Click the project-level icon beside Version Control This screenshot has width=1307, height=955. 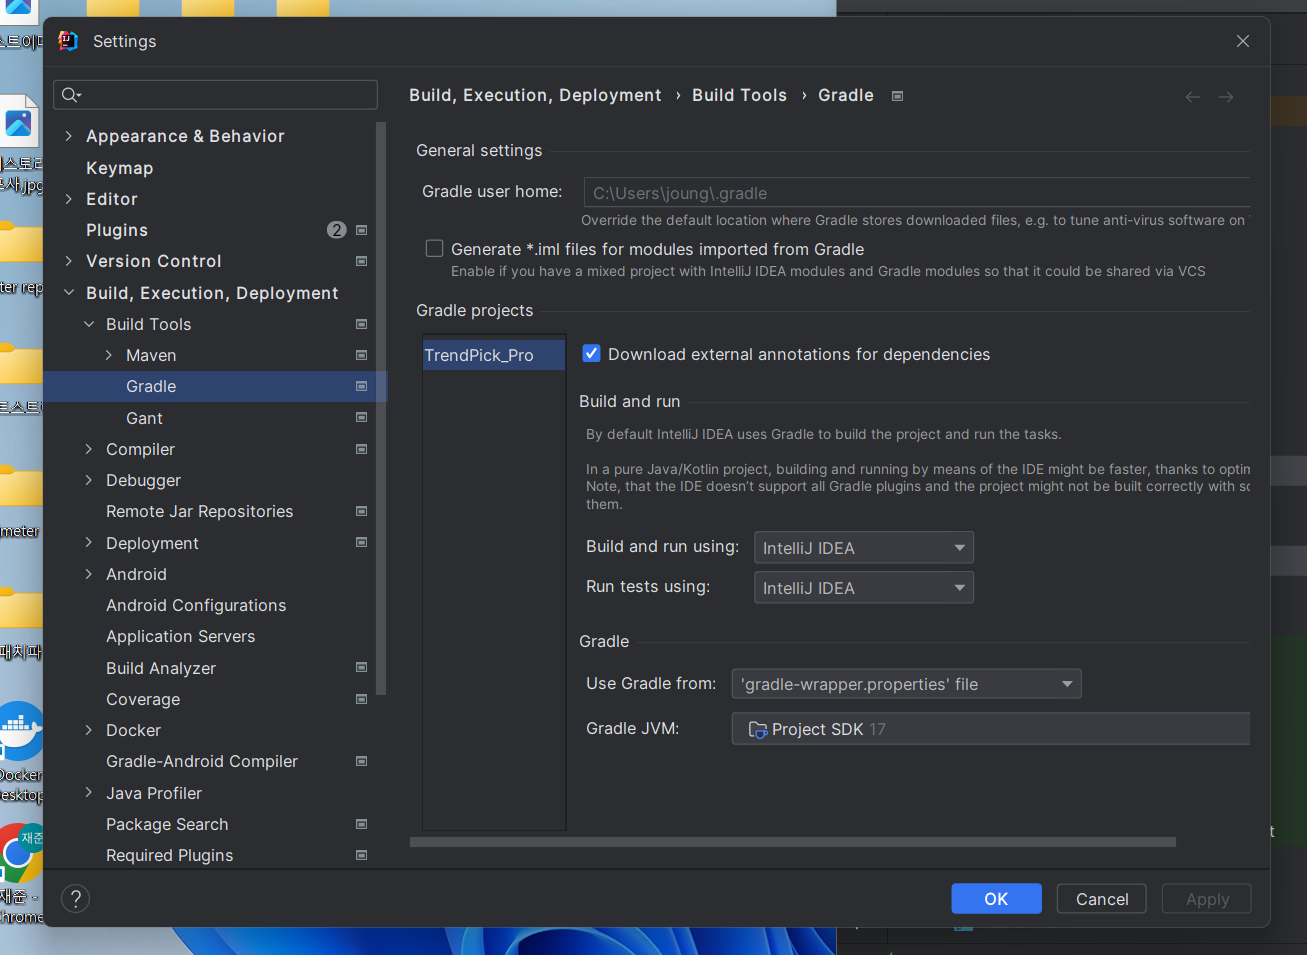pos(362,261)
